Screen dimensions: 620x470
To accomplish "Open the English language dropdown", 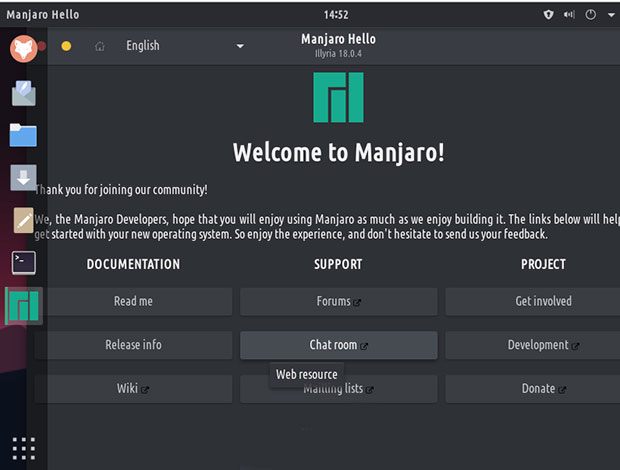I will [x=184, y=46].
